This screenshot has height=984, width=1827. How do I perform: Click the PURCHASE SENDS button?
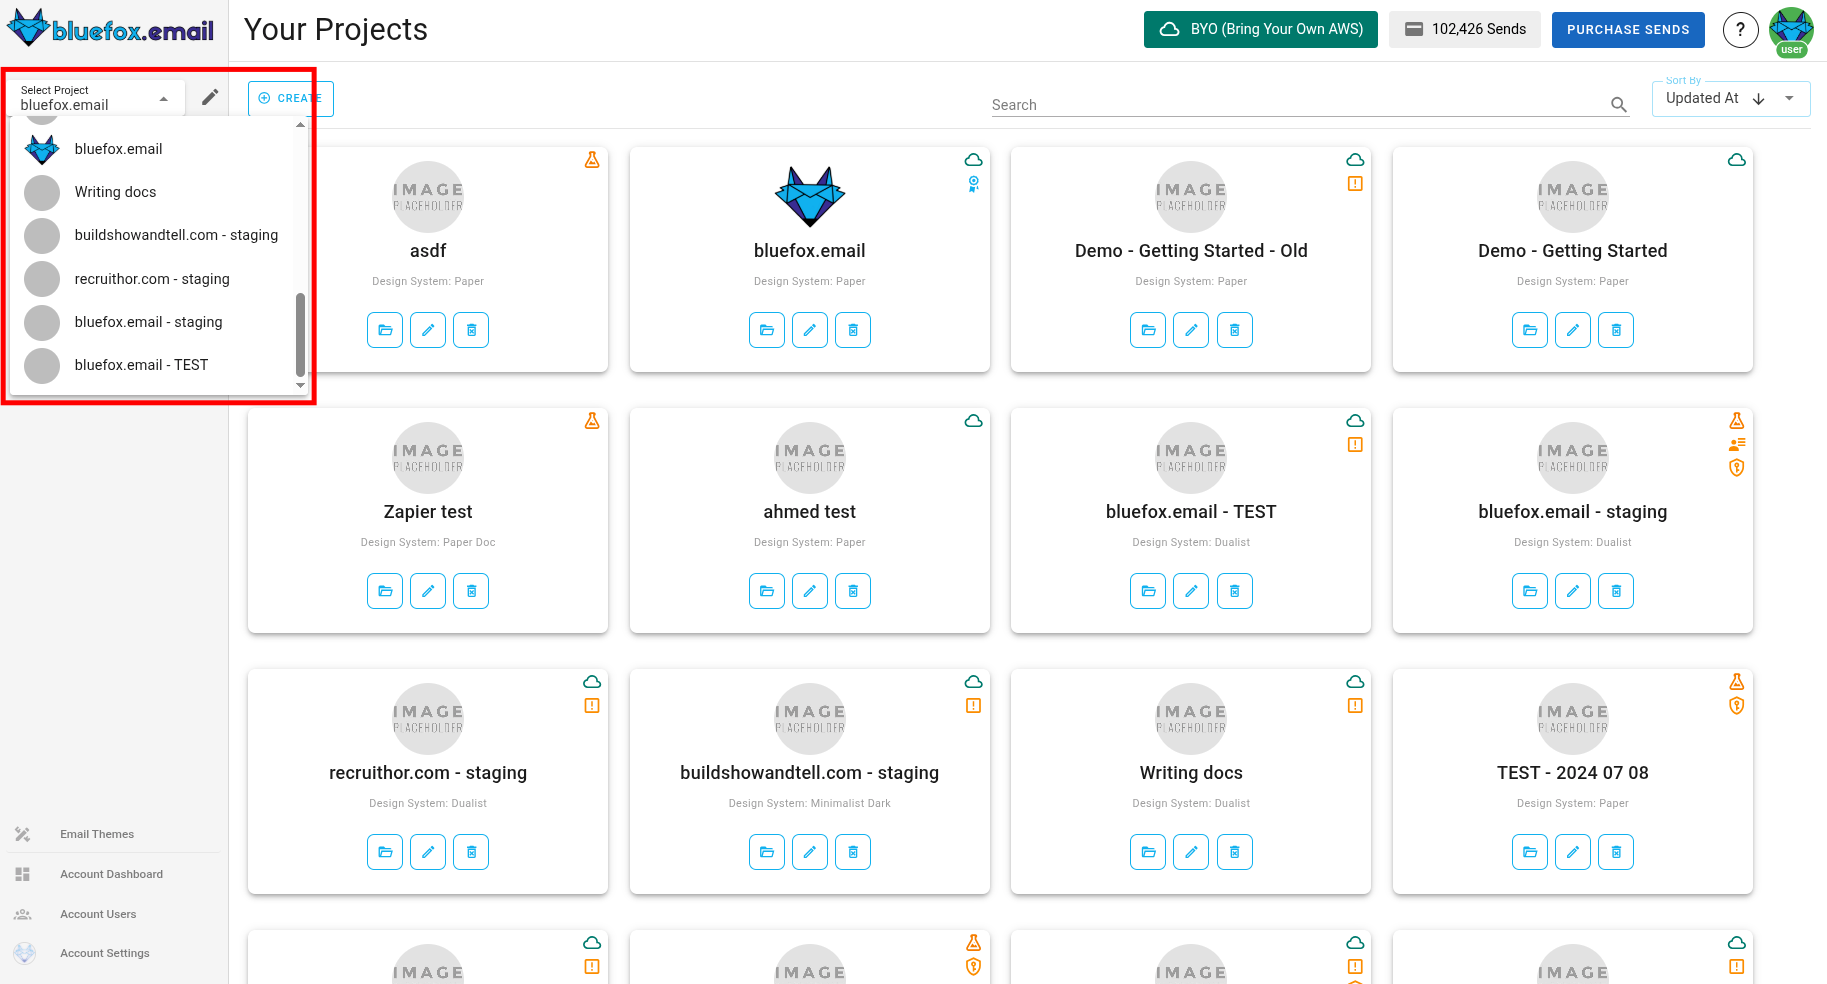[1628, 30]
